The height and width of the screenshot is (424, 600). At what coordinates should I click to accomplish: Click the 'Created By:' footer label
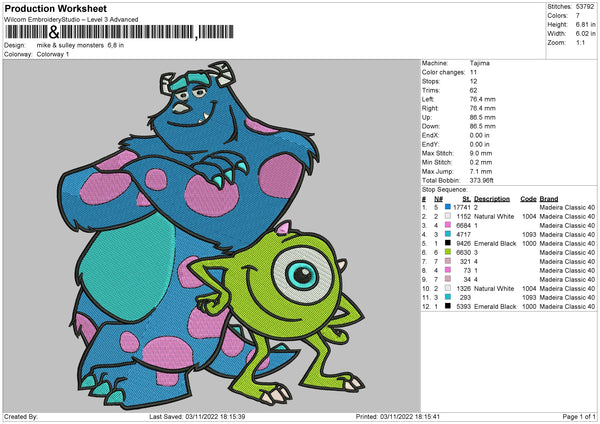(21, 416)
